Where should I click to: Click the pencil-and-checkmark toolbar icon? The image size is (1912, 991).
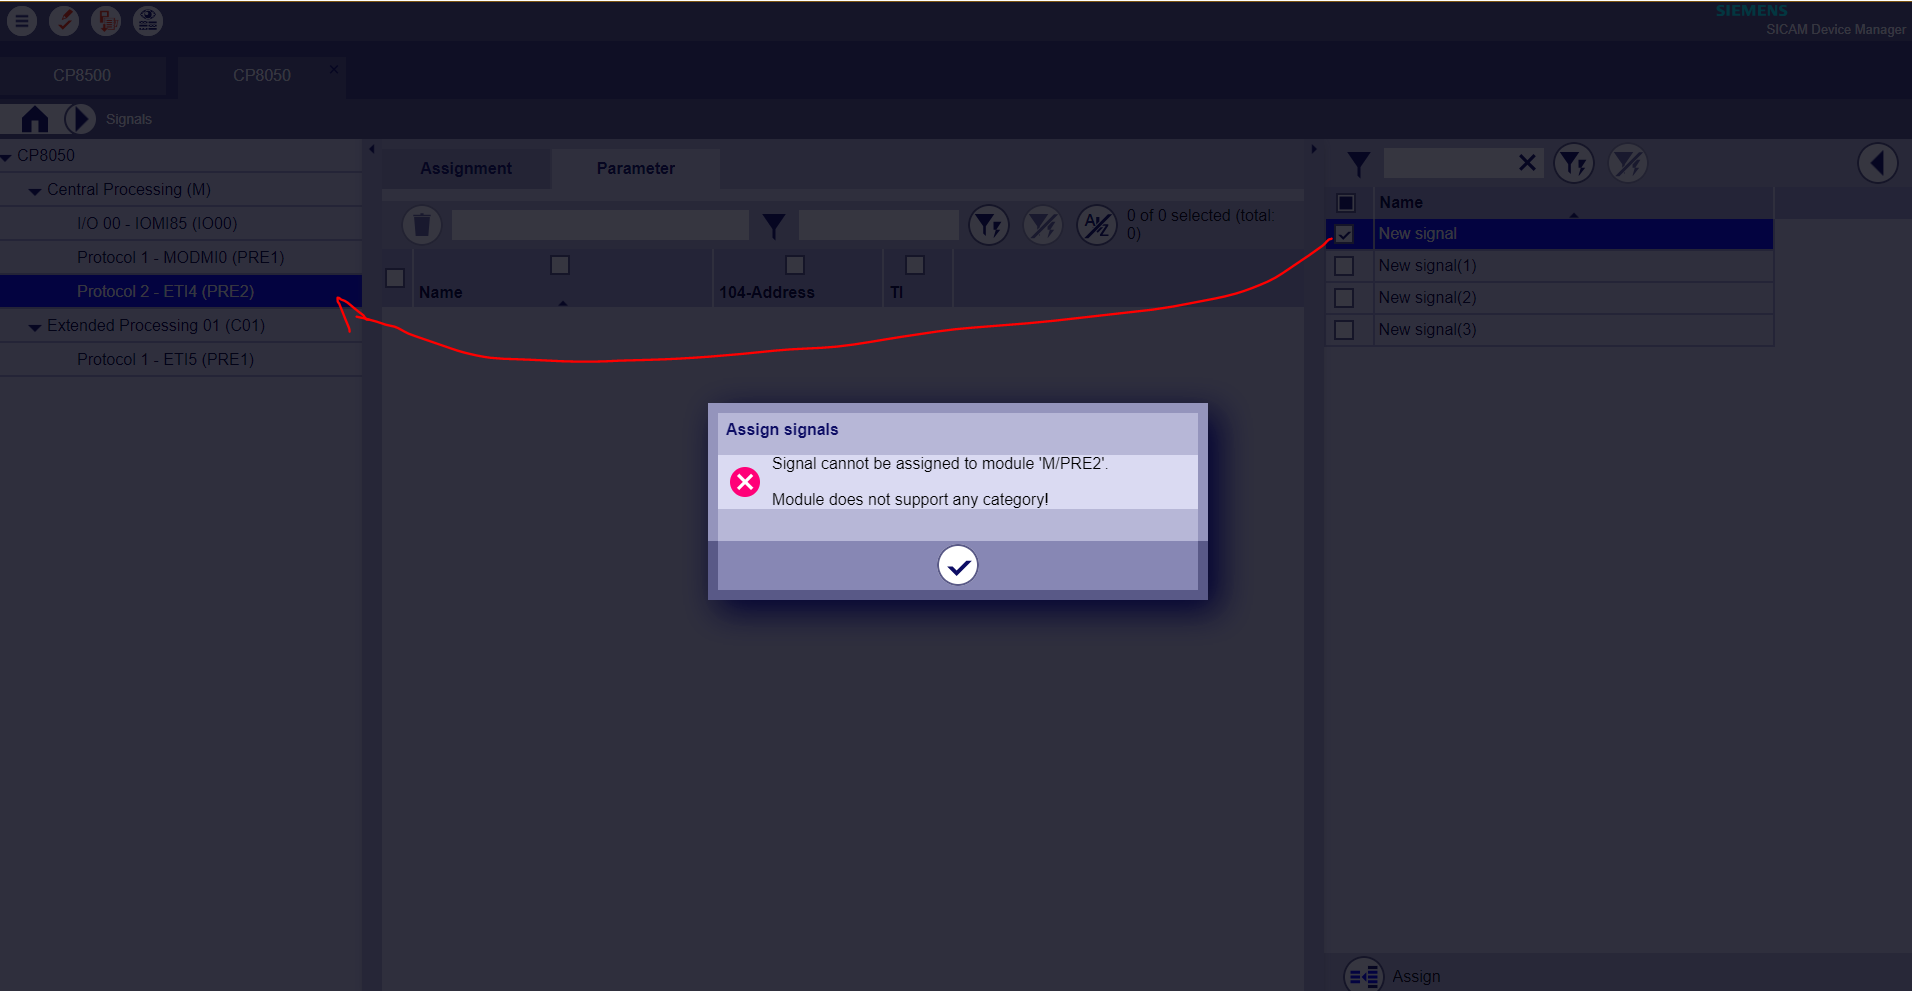coord(64,21)
